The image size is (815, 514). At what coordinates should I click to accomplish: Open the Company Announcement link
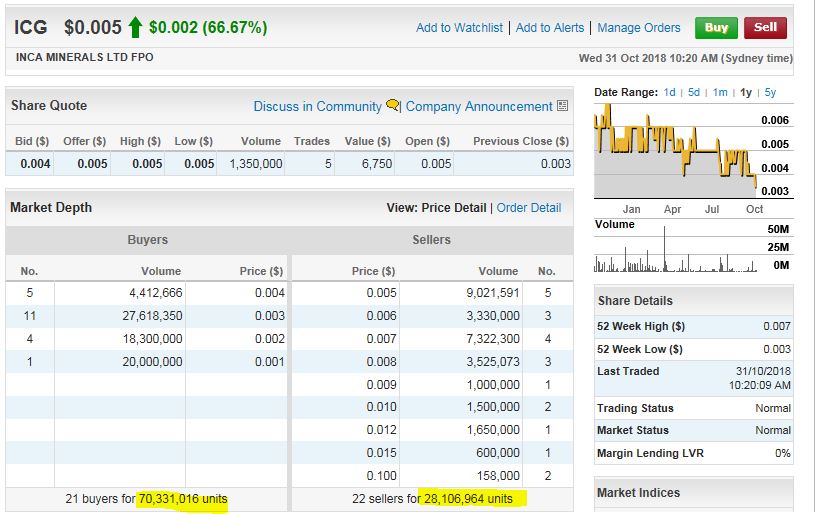[x=479, y=107]
